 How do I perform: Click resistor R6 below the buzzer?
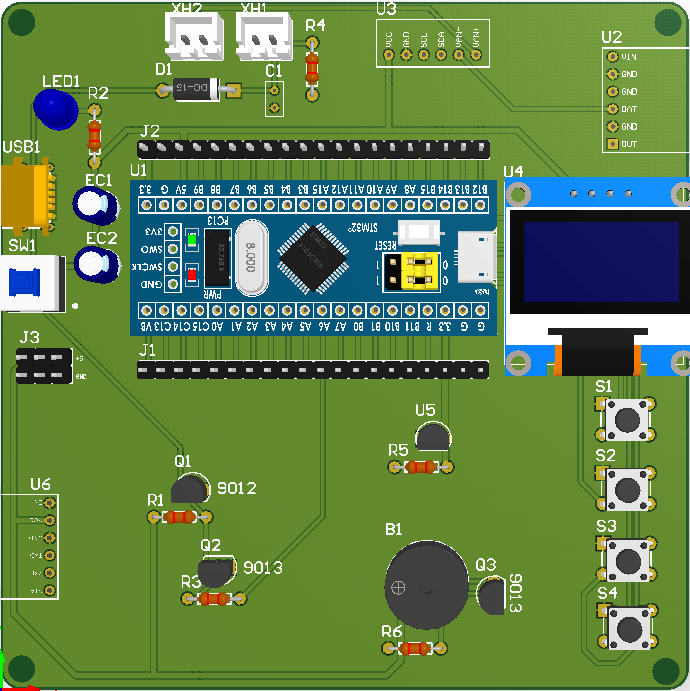(x=414, y=648)
